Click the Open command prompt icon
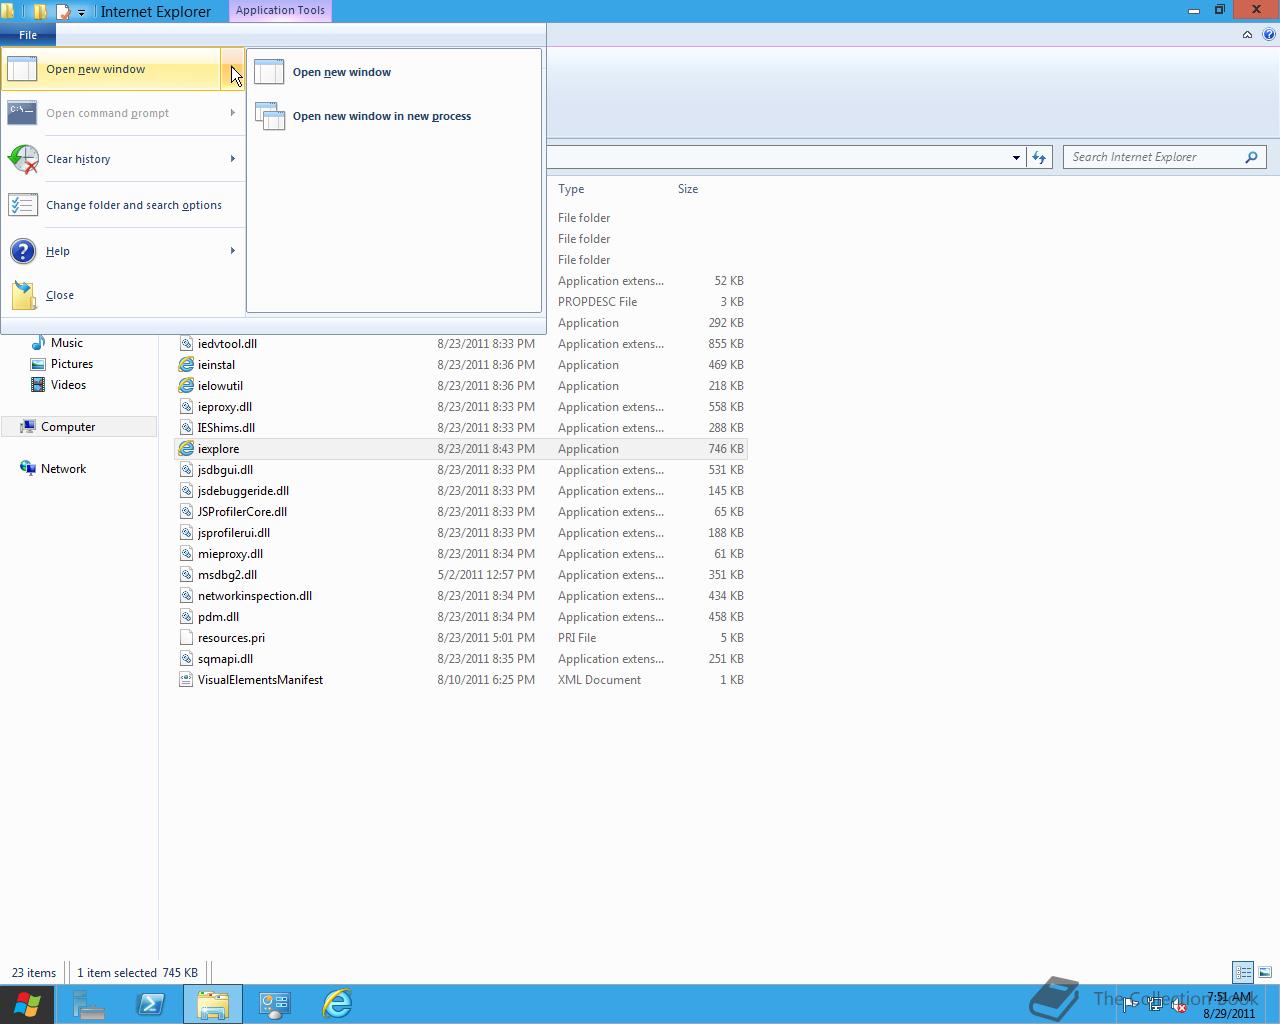 point(22,113)
